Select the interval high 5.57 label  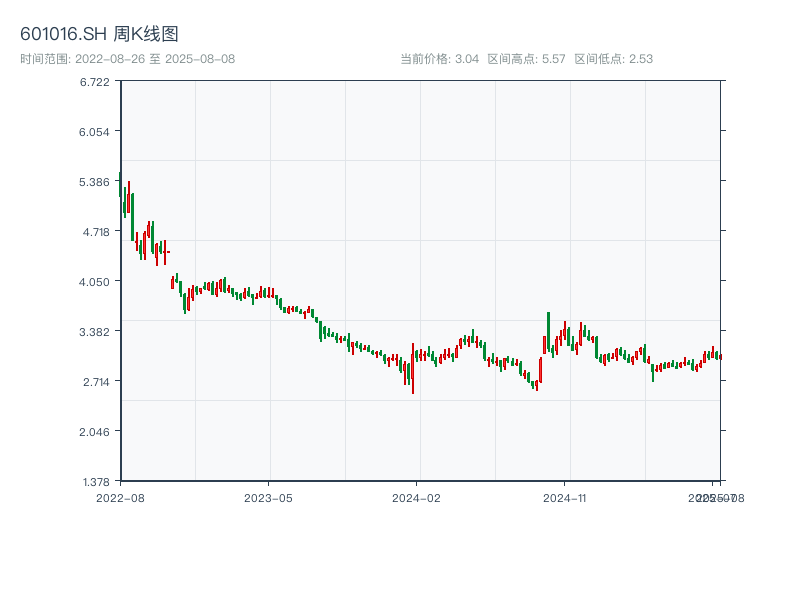coord(527,59)
